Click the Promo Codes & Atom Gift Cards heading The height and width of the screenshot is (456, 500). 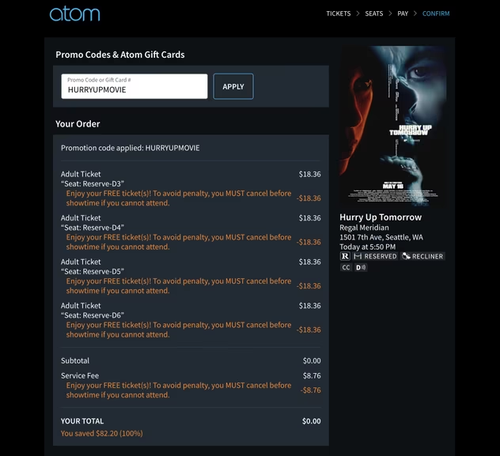point(120,55)
